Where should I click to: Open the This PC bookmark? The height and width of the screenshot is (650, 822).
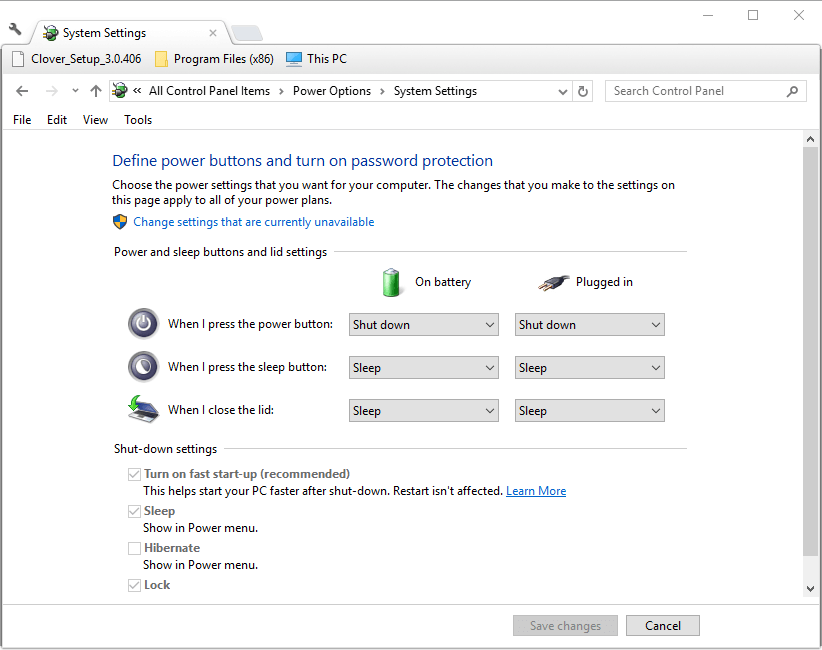pos(317,59)
